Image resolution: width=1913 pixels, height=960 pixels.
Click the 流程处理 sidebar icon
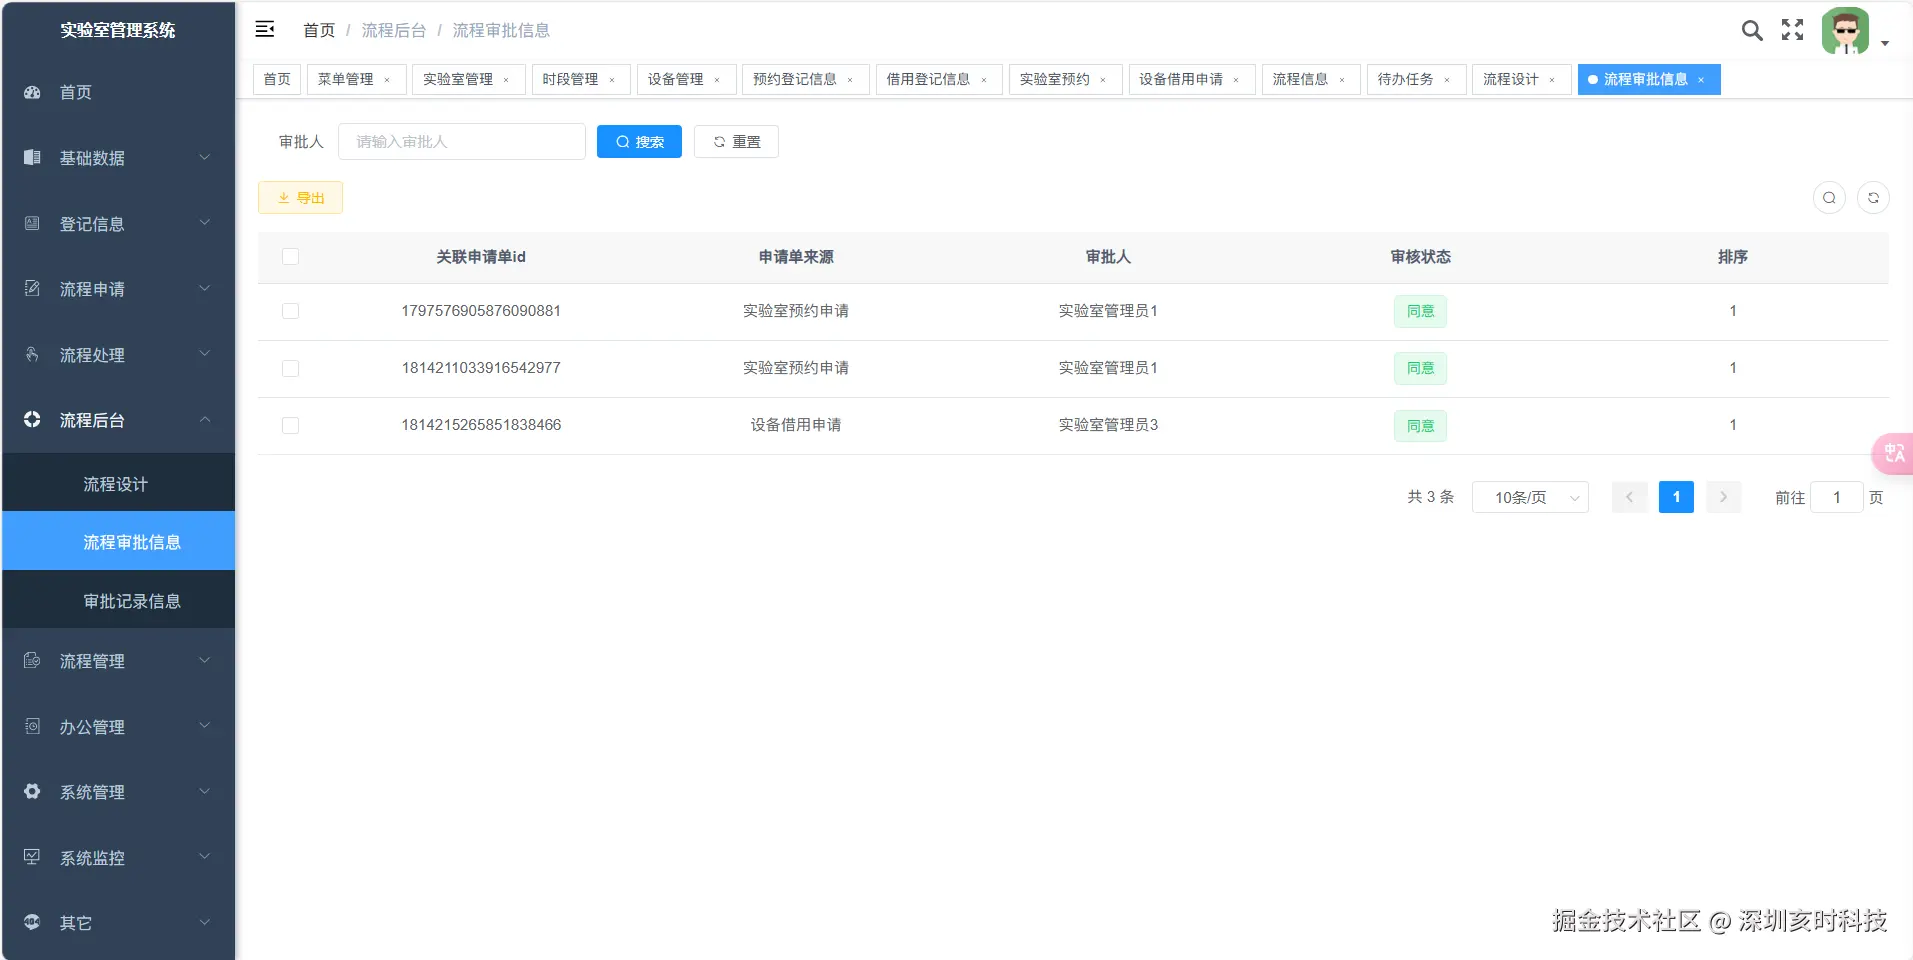pyautogui.click(x=32, y=355)
